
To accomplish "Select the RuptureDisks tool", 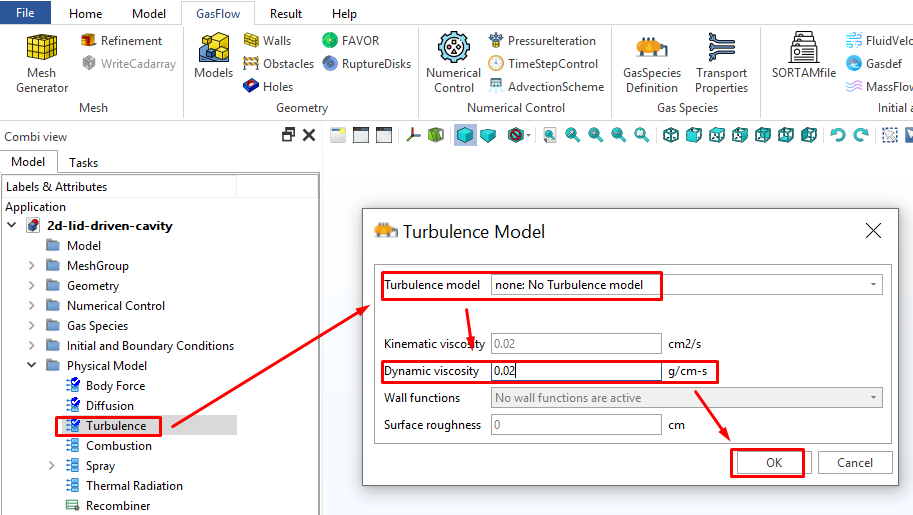I will coord(366,63).
